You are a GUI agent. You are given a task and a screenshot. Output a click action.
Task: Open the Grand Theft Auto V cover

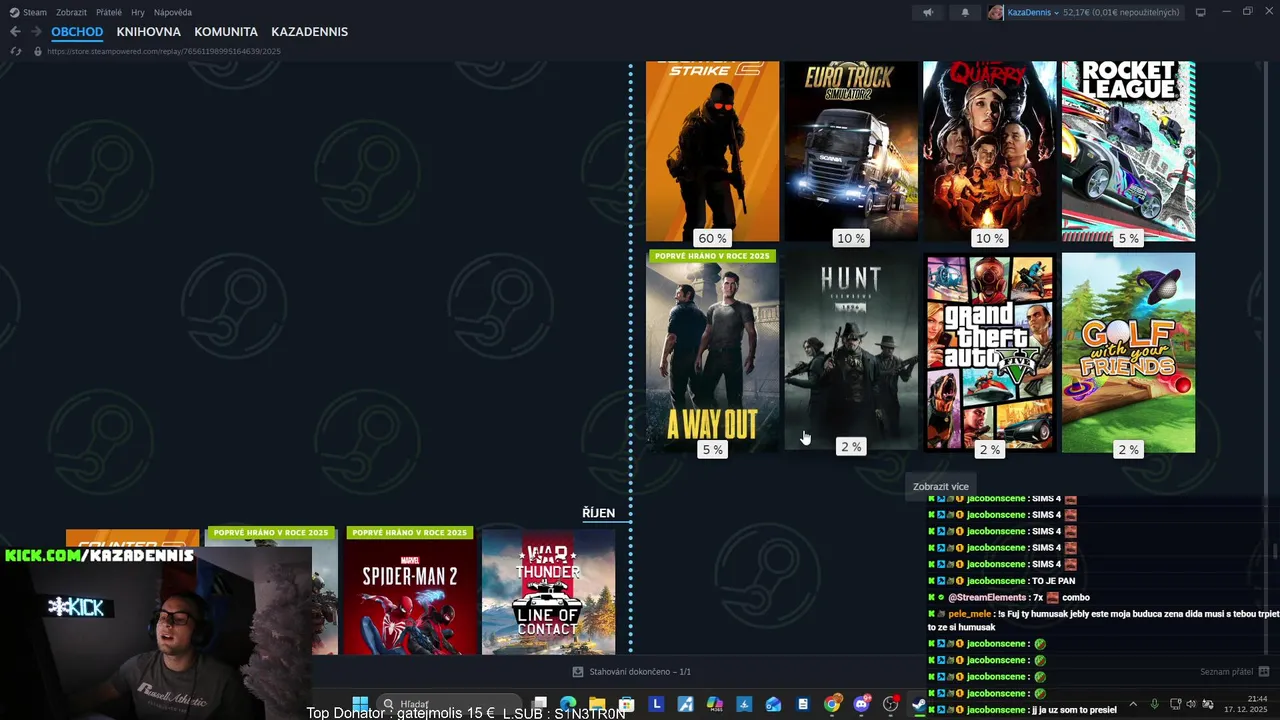989,352
